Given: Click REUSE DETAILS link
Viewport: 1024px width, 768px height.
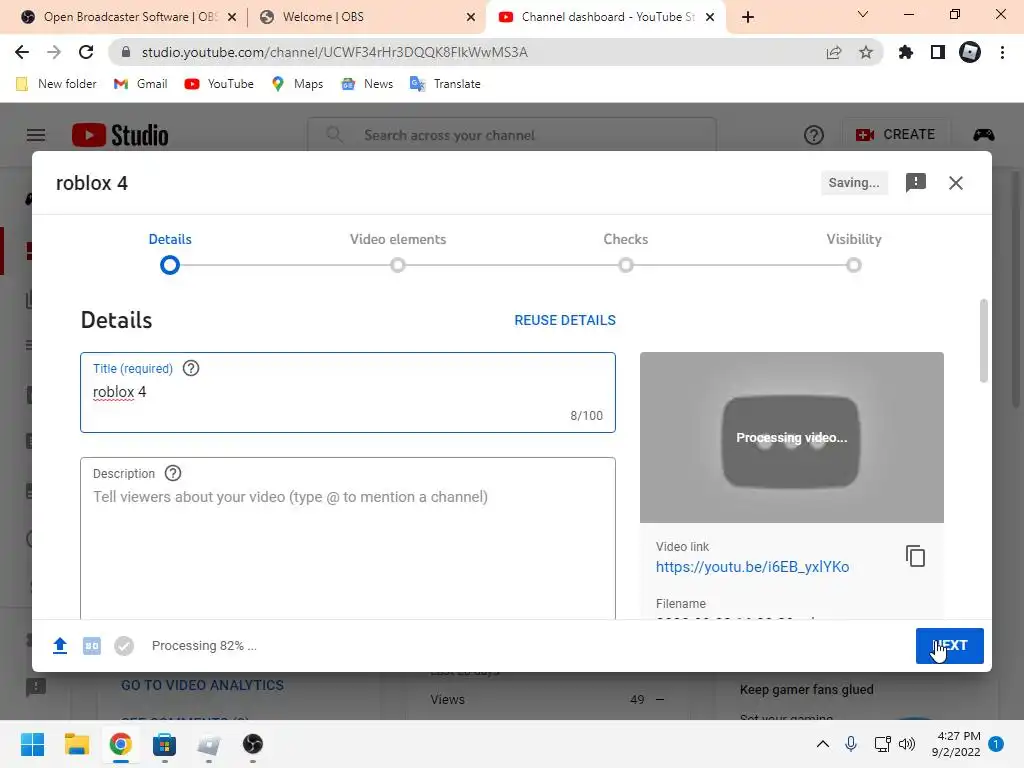Looking at the screenshot, I should click(x=565, y=320).
